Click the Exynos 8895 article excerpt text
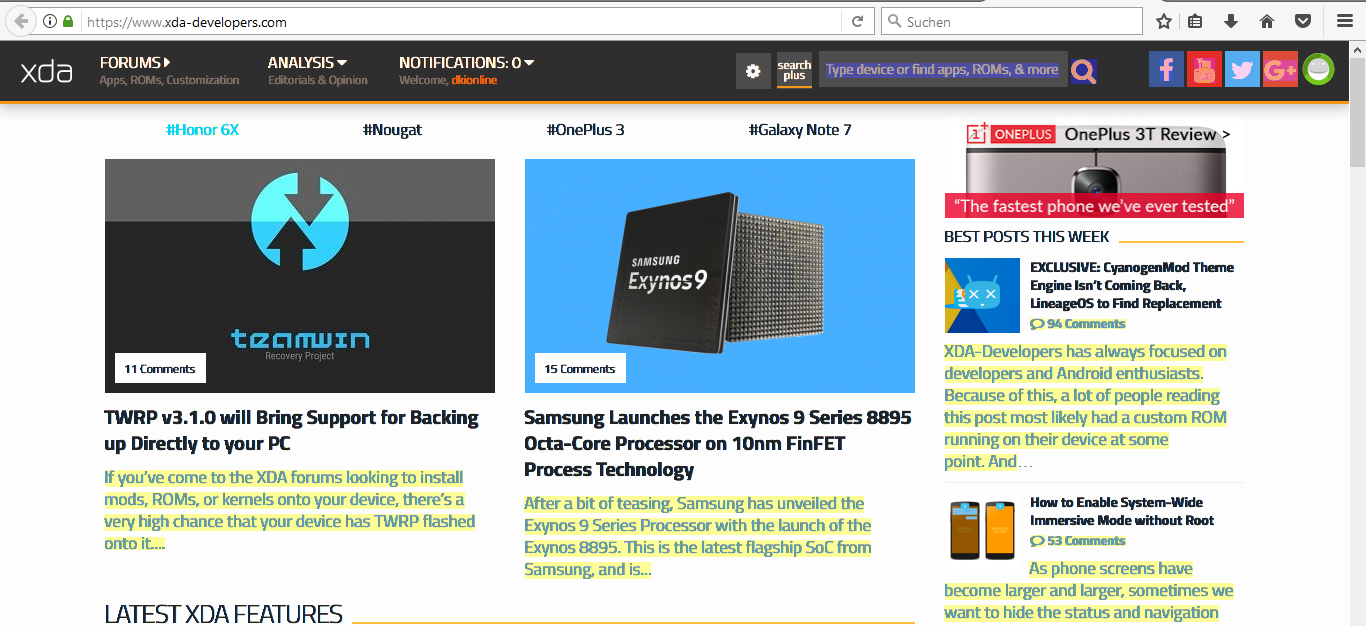Viewport: 1366px width, 626px height. pos(698,536)
